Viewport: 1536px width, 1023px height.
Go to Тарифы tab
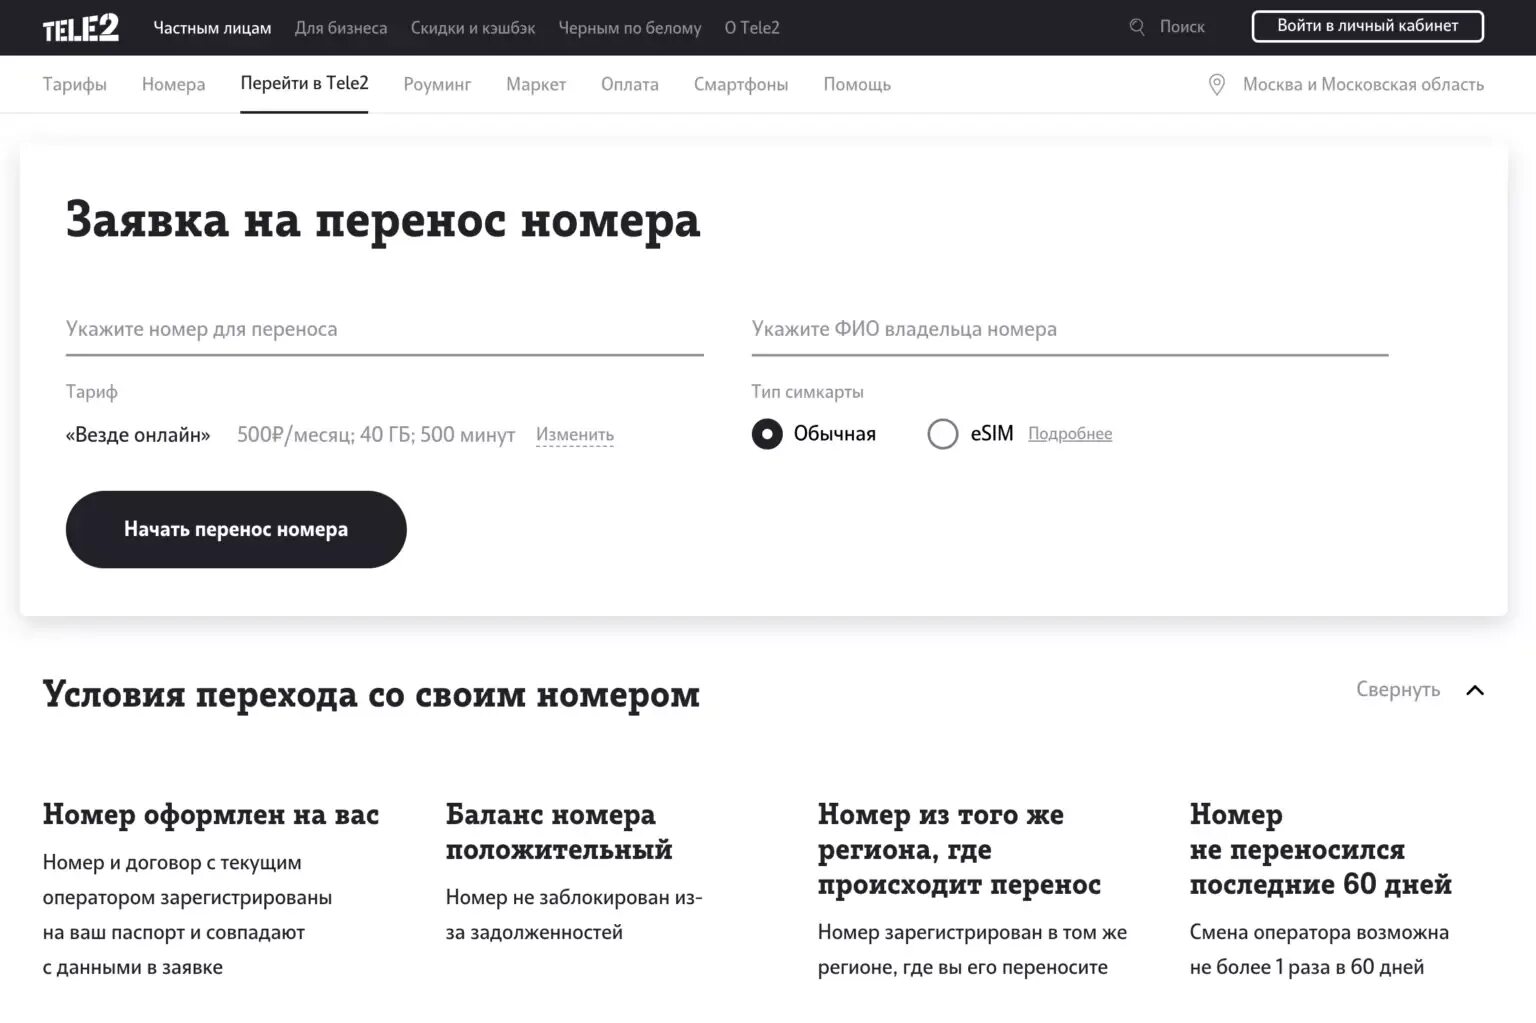point(75,85)
